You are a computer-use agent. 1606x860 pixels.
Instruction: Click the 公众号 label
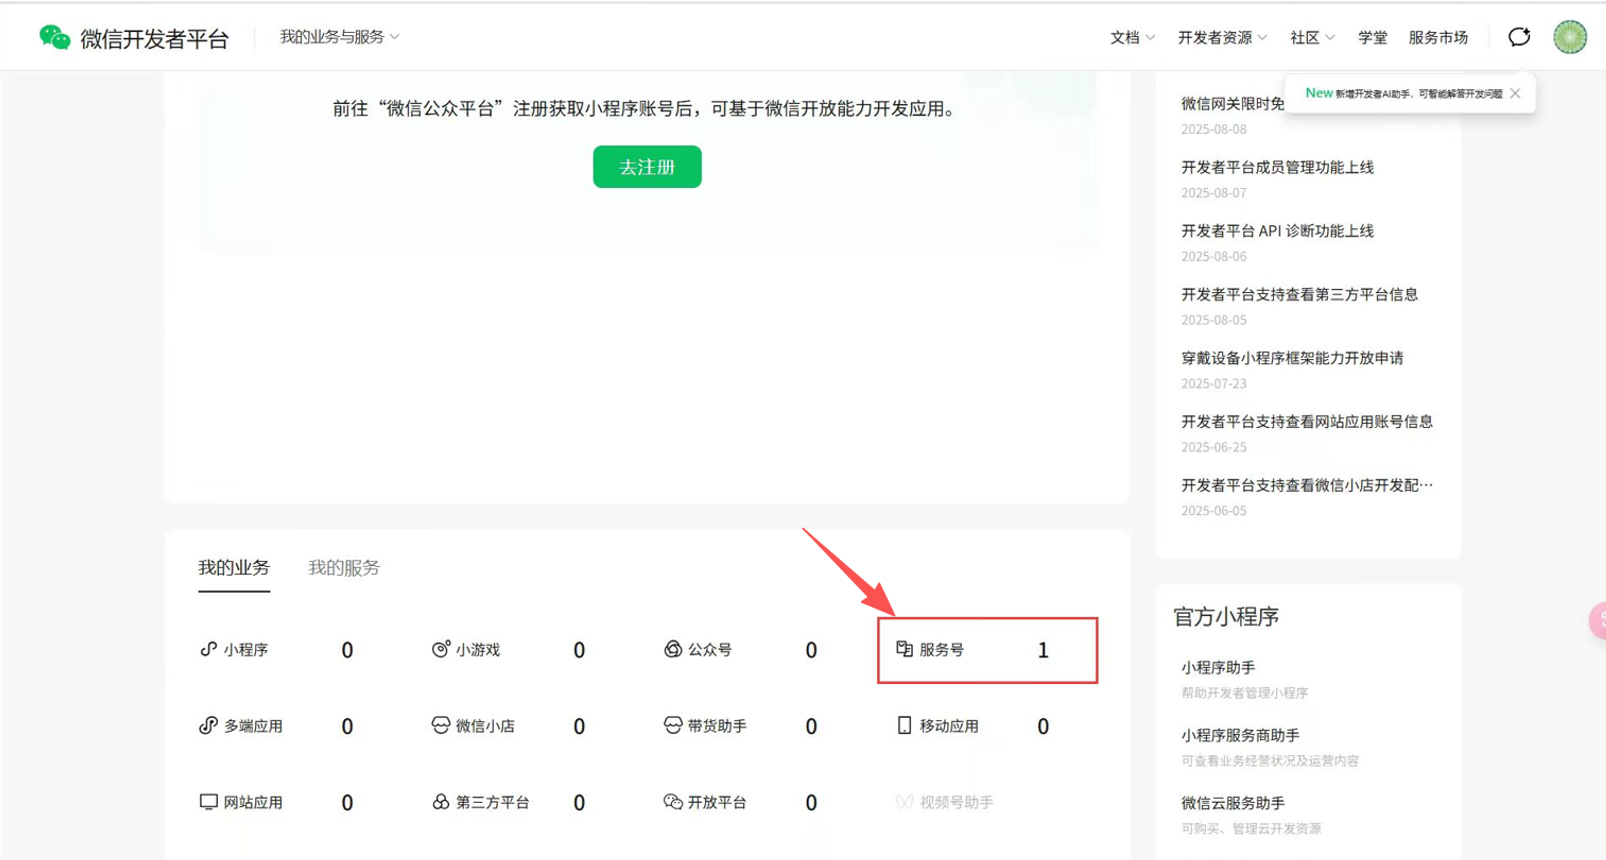tap(710, 650)
